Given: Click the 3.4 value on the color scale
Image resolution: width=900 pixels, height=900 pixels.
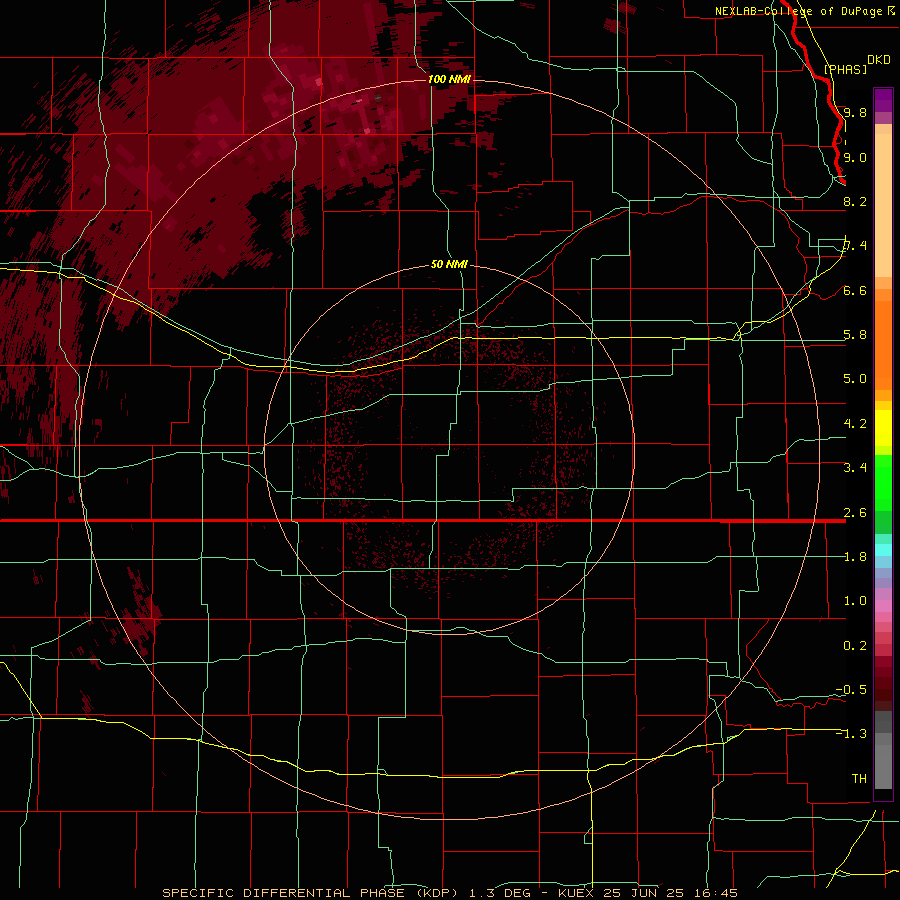Looking at the screenshot, I should coord(855,468).
